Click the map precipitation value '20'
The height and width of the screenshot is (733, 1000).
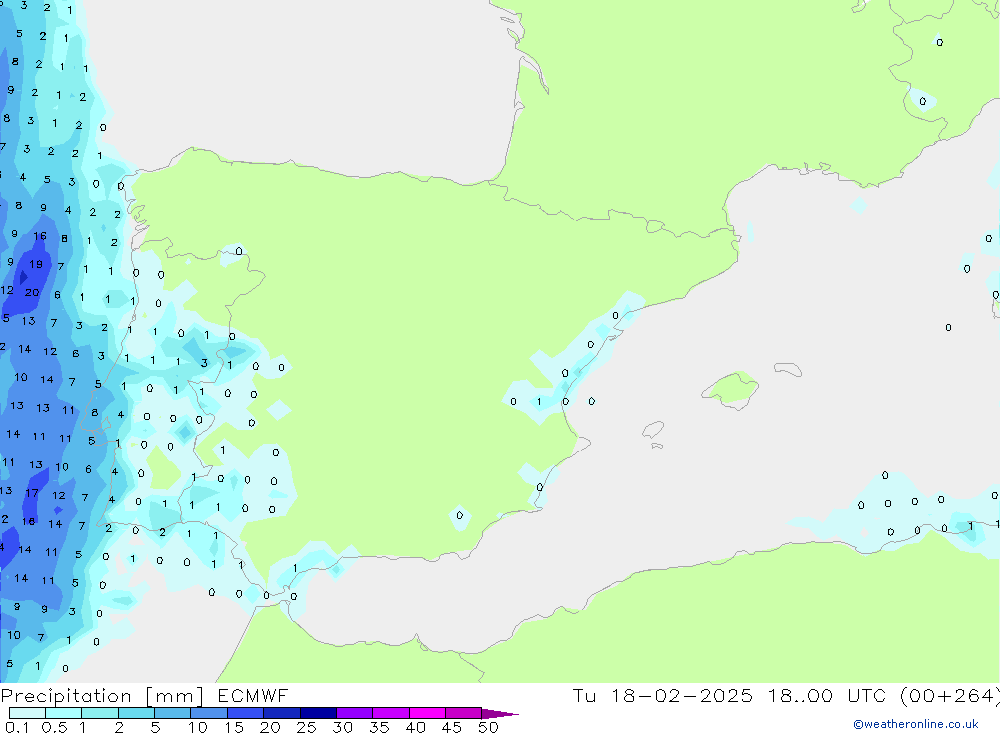pos(32,292)
